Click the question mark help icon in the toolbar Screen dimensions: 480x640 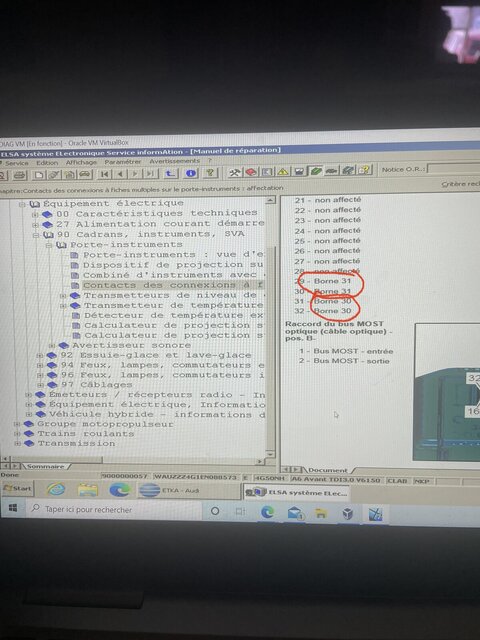(210, 173)
